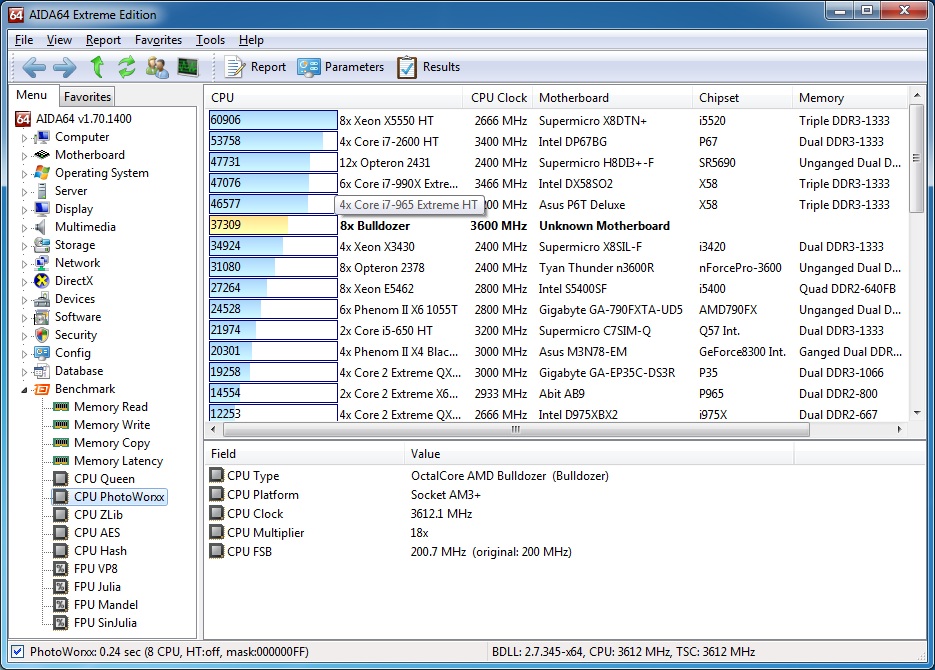
Task: Open benchmark Parameters
Action: point(340,67)
